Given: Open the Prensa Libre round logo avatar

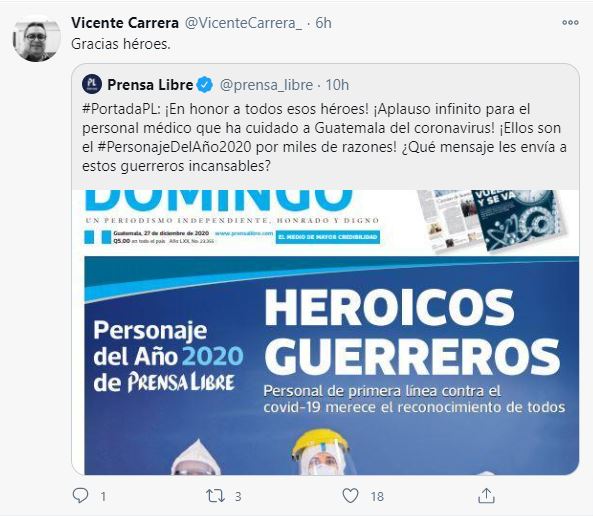Looking at the screenshot, I should pos(92,84).
